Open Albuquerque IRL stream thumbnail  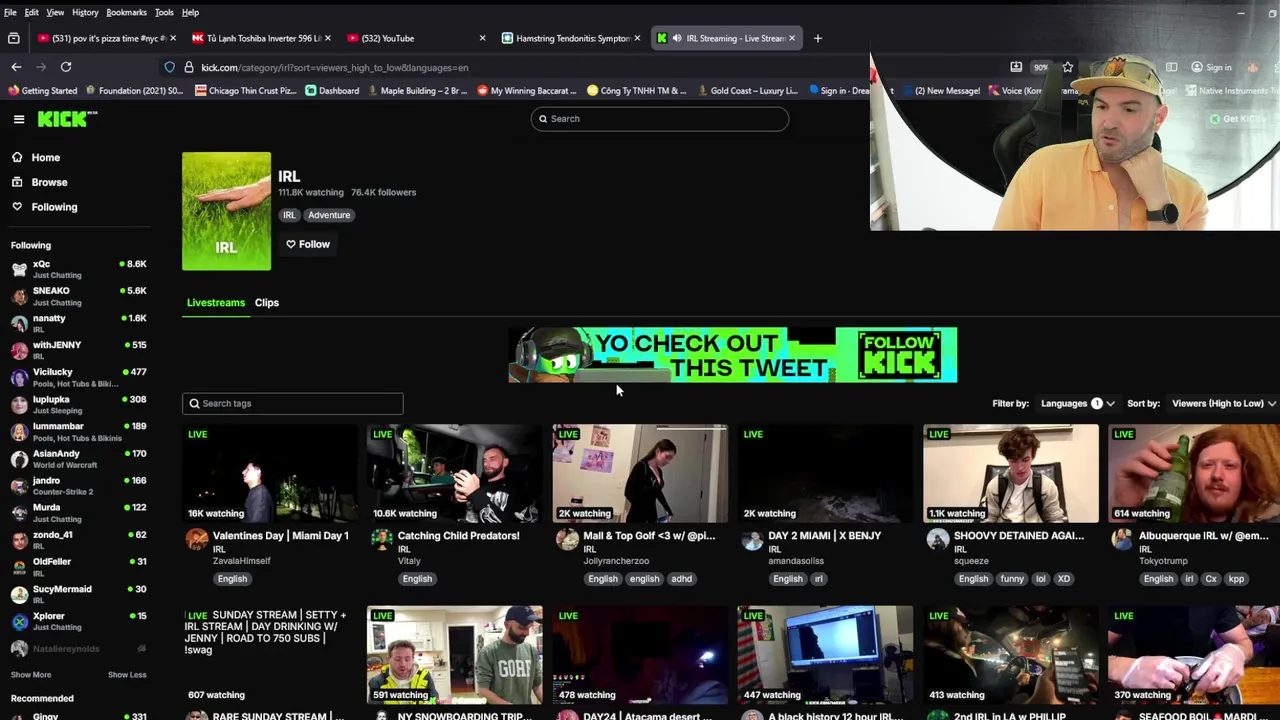click(1194, 473)
